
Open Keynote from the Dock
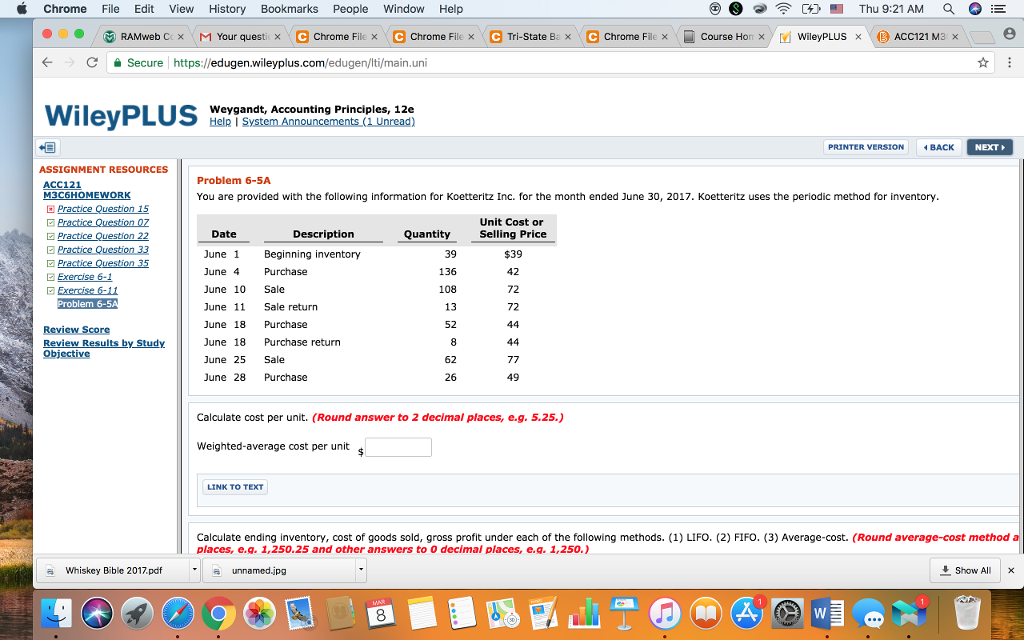[x=624, y=614]
